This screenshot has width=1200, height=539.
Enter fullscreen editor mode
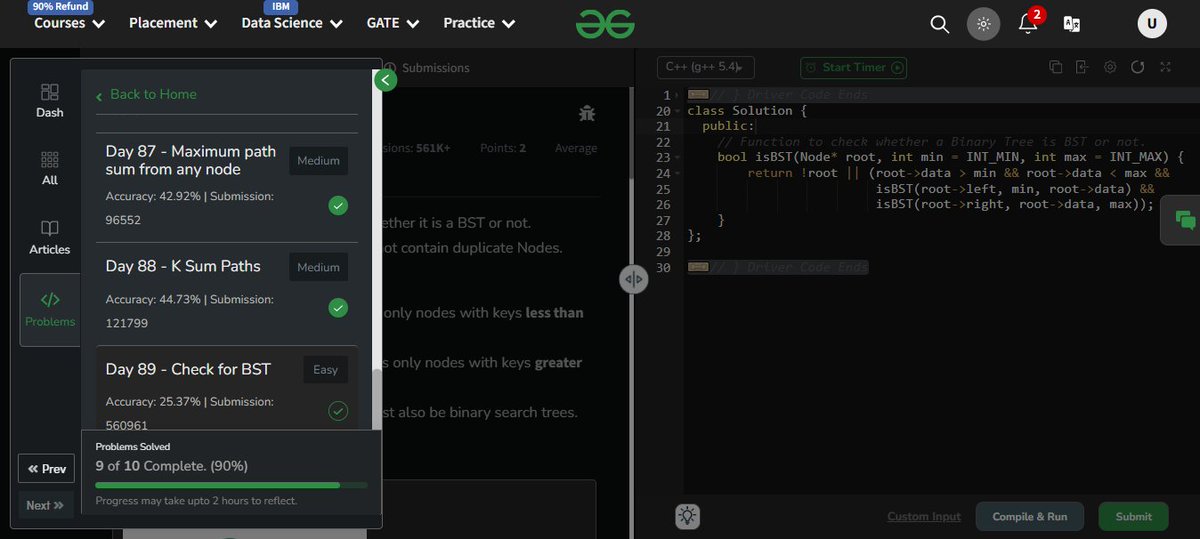[x=1165, y=67]
